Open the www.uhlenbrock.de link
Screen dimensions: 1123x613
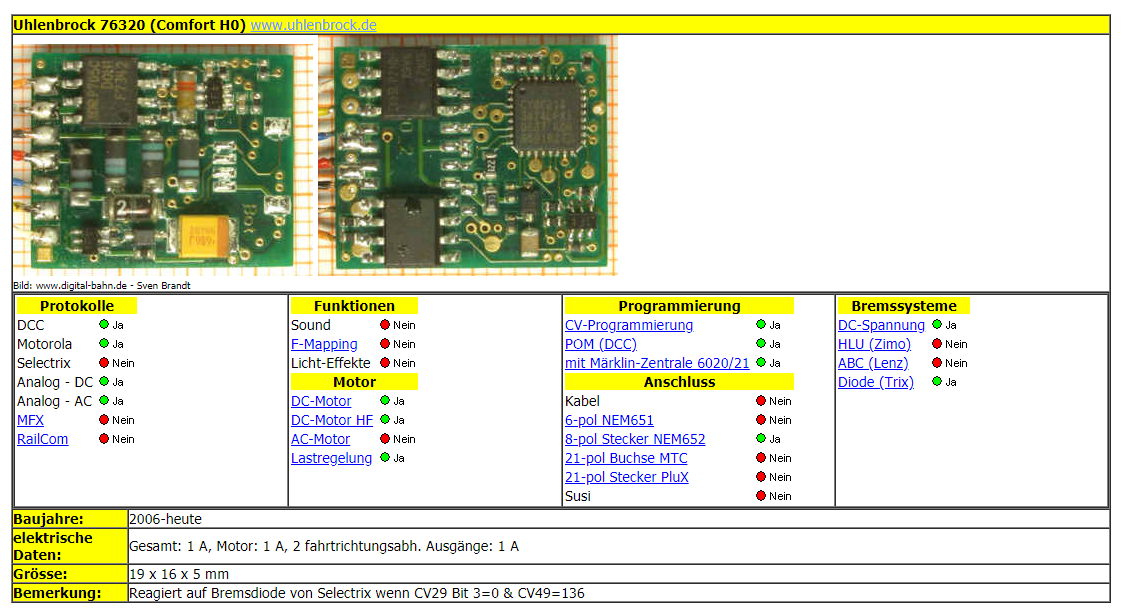[x=313, y=25]
